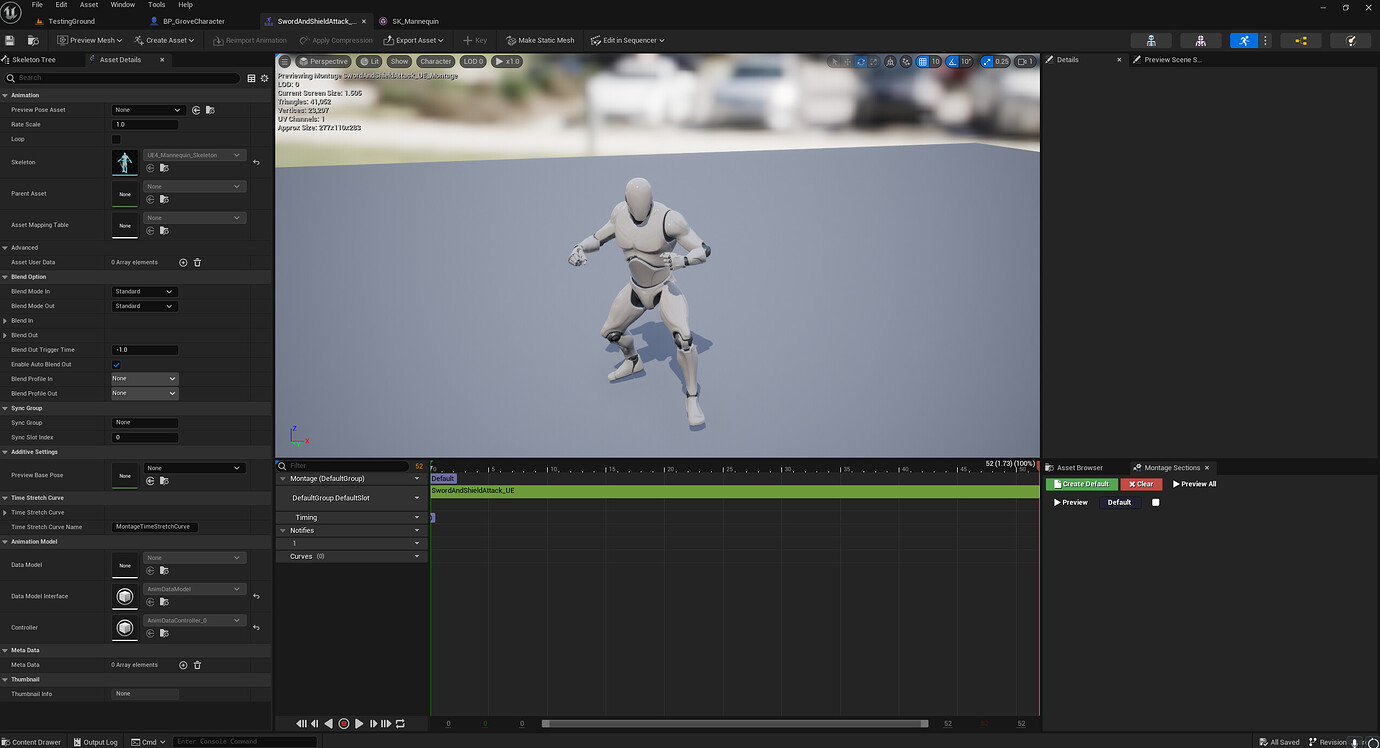This screenshot has height=748, width=1380.
Task: Jump to the start of the montage
Action: (302, 723)
